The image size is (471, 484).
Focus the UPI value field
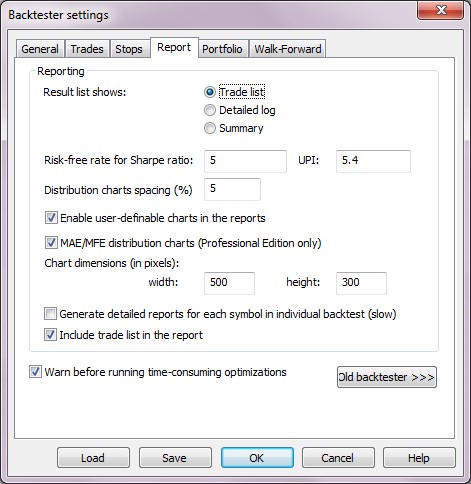coord(373,161)
